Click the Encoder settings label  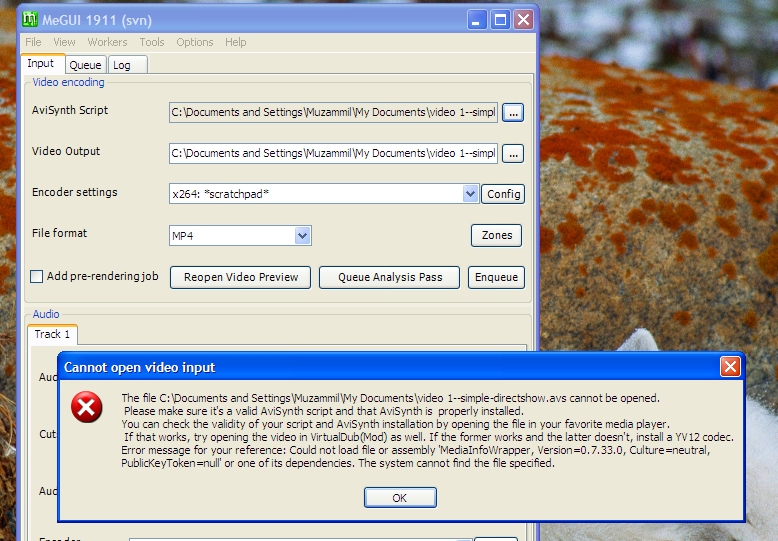(x=75, y=193)
